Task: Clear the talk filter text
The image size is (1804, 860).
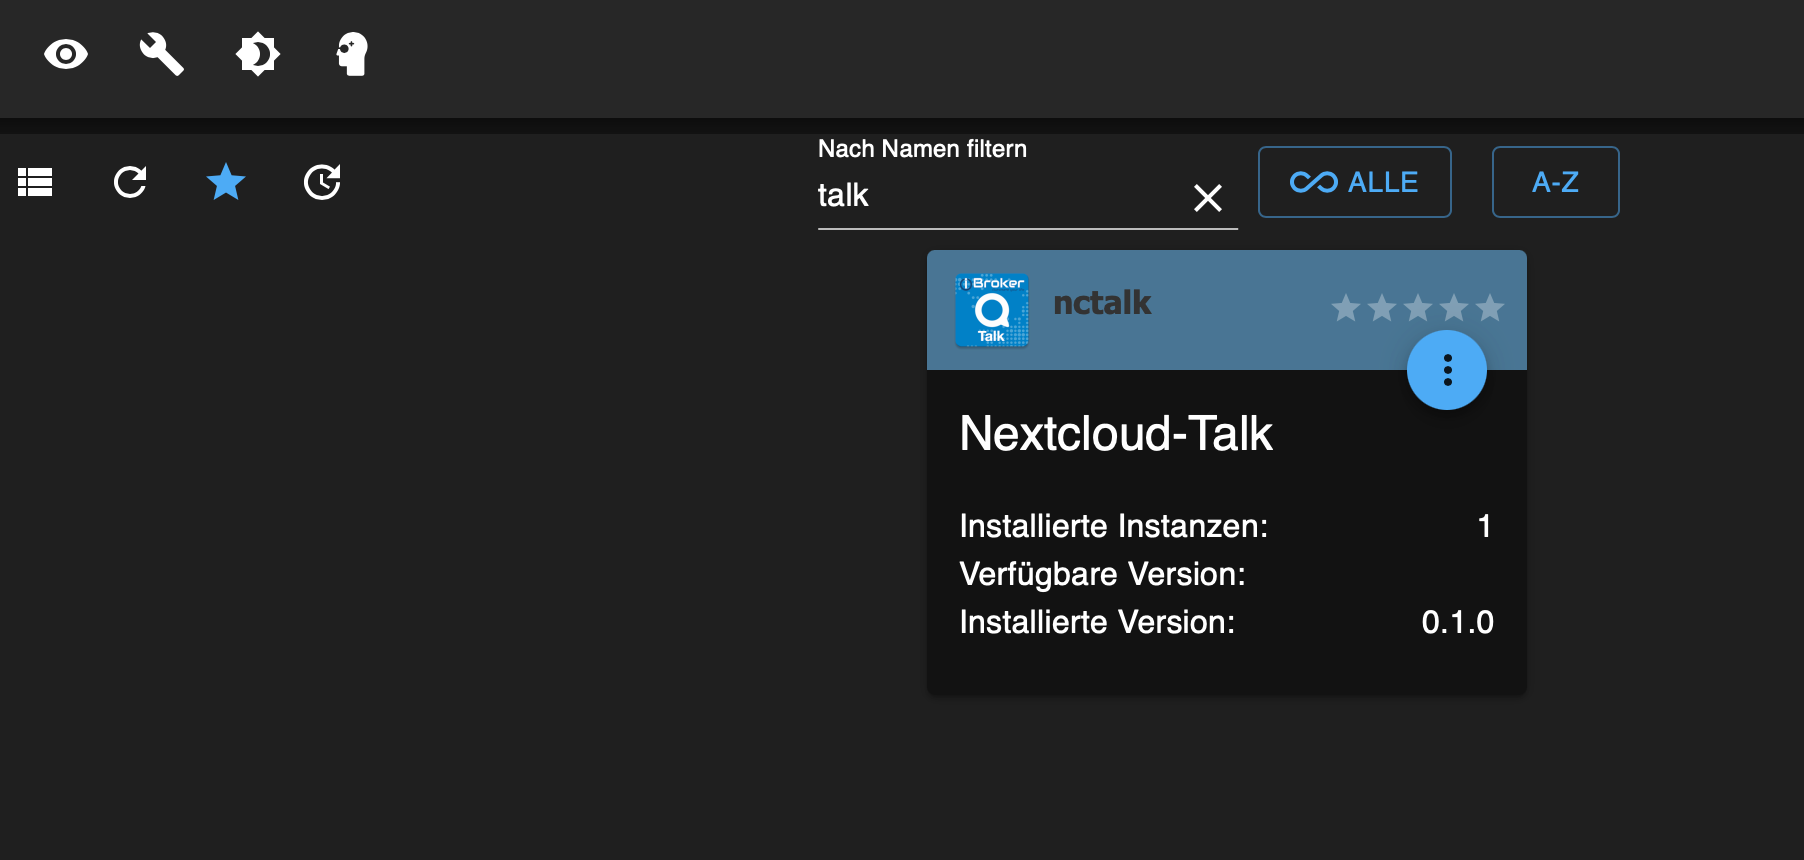Action: point(1208,198)
